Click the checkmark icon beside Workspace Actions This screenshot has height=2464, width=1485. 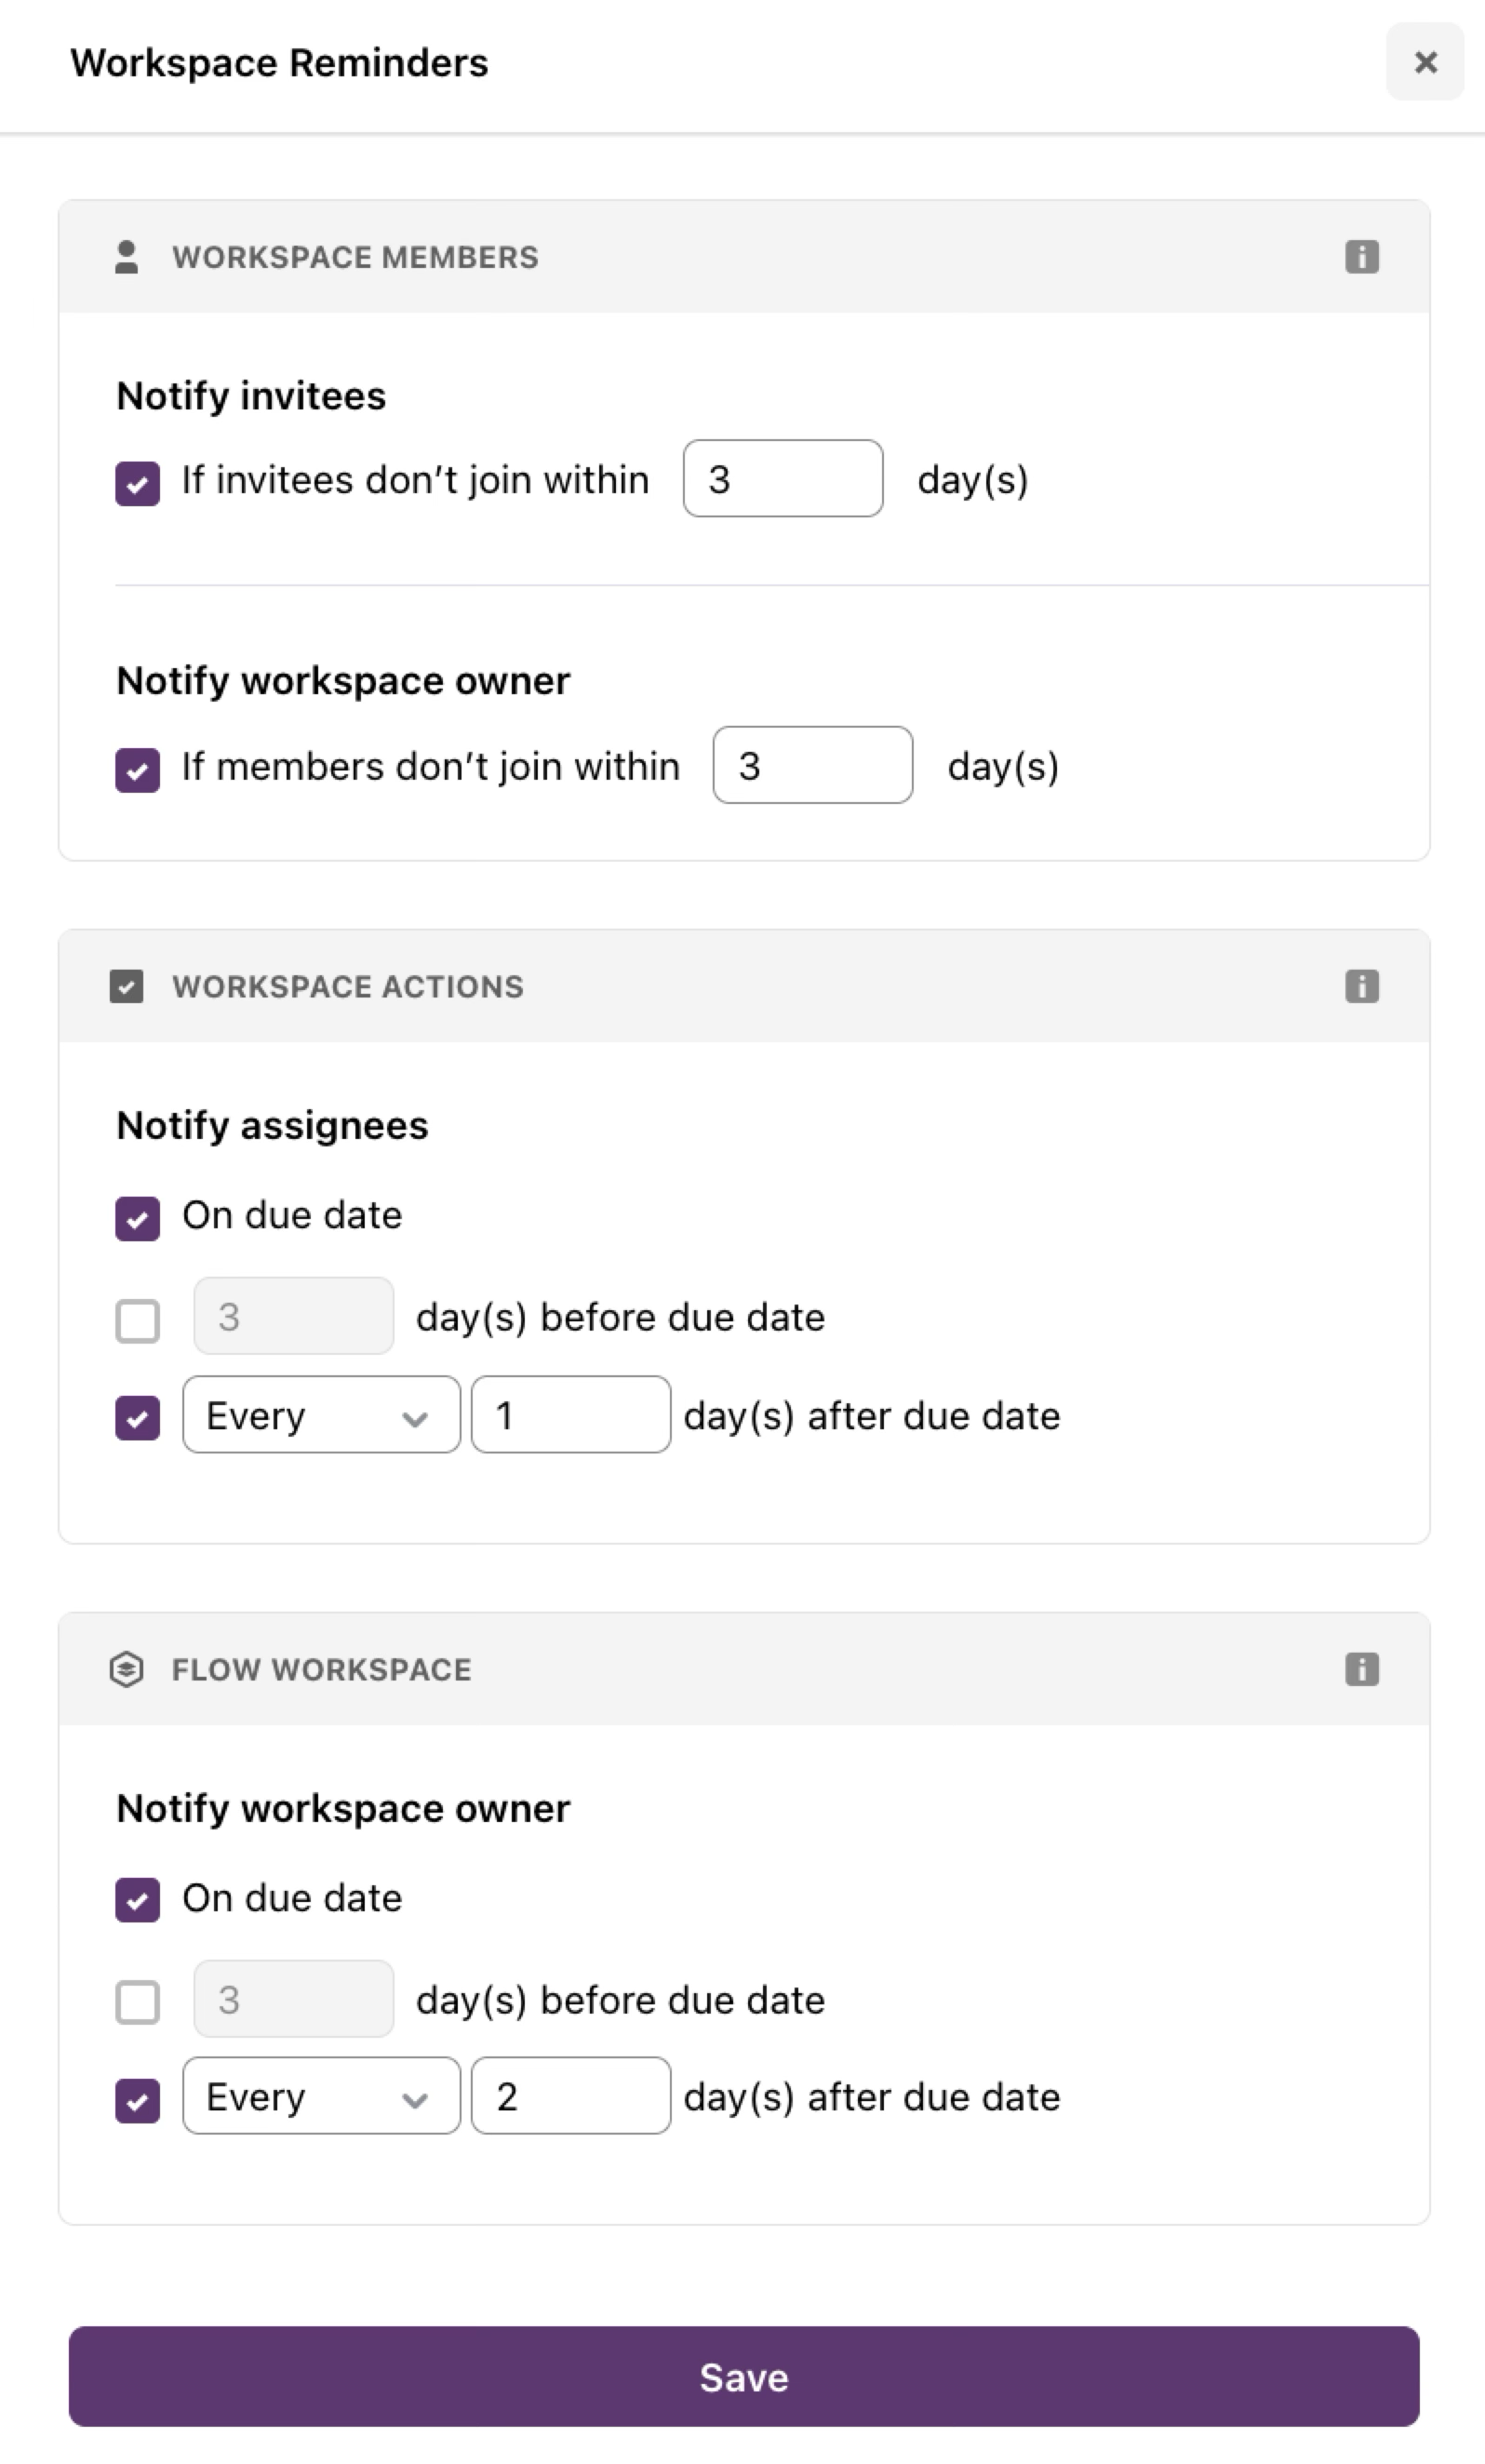[x=126, y=986]
